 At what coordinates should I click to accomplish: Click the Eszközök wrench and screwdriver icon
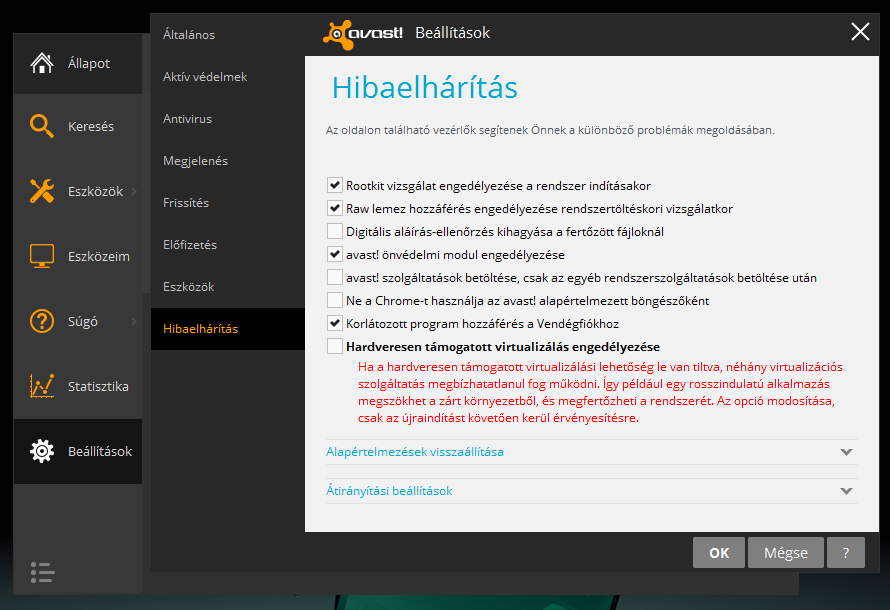coord(42,191)
